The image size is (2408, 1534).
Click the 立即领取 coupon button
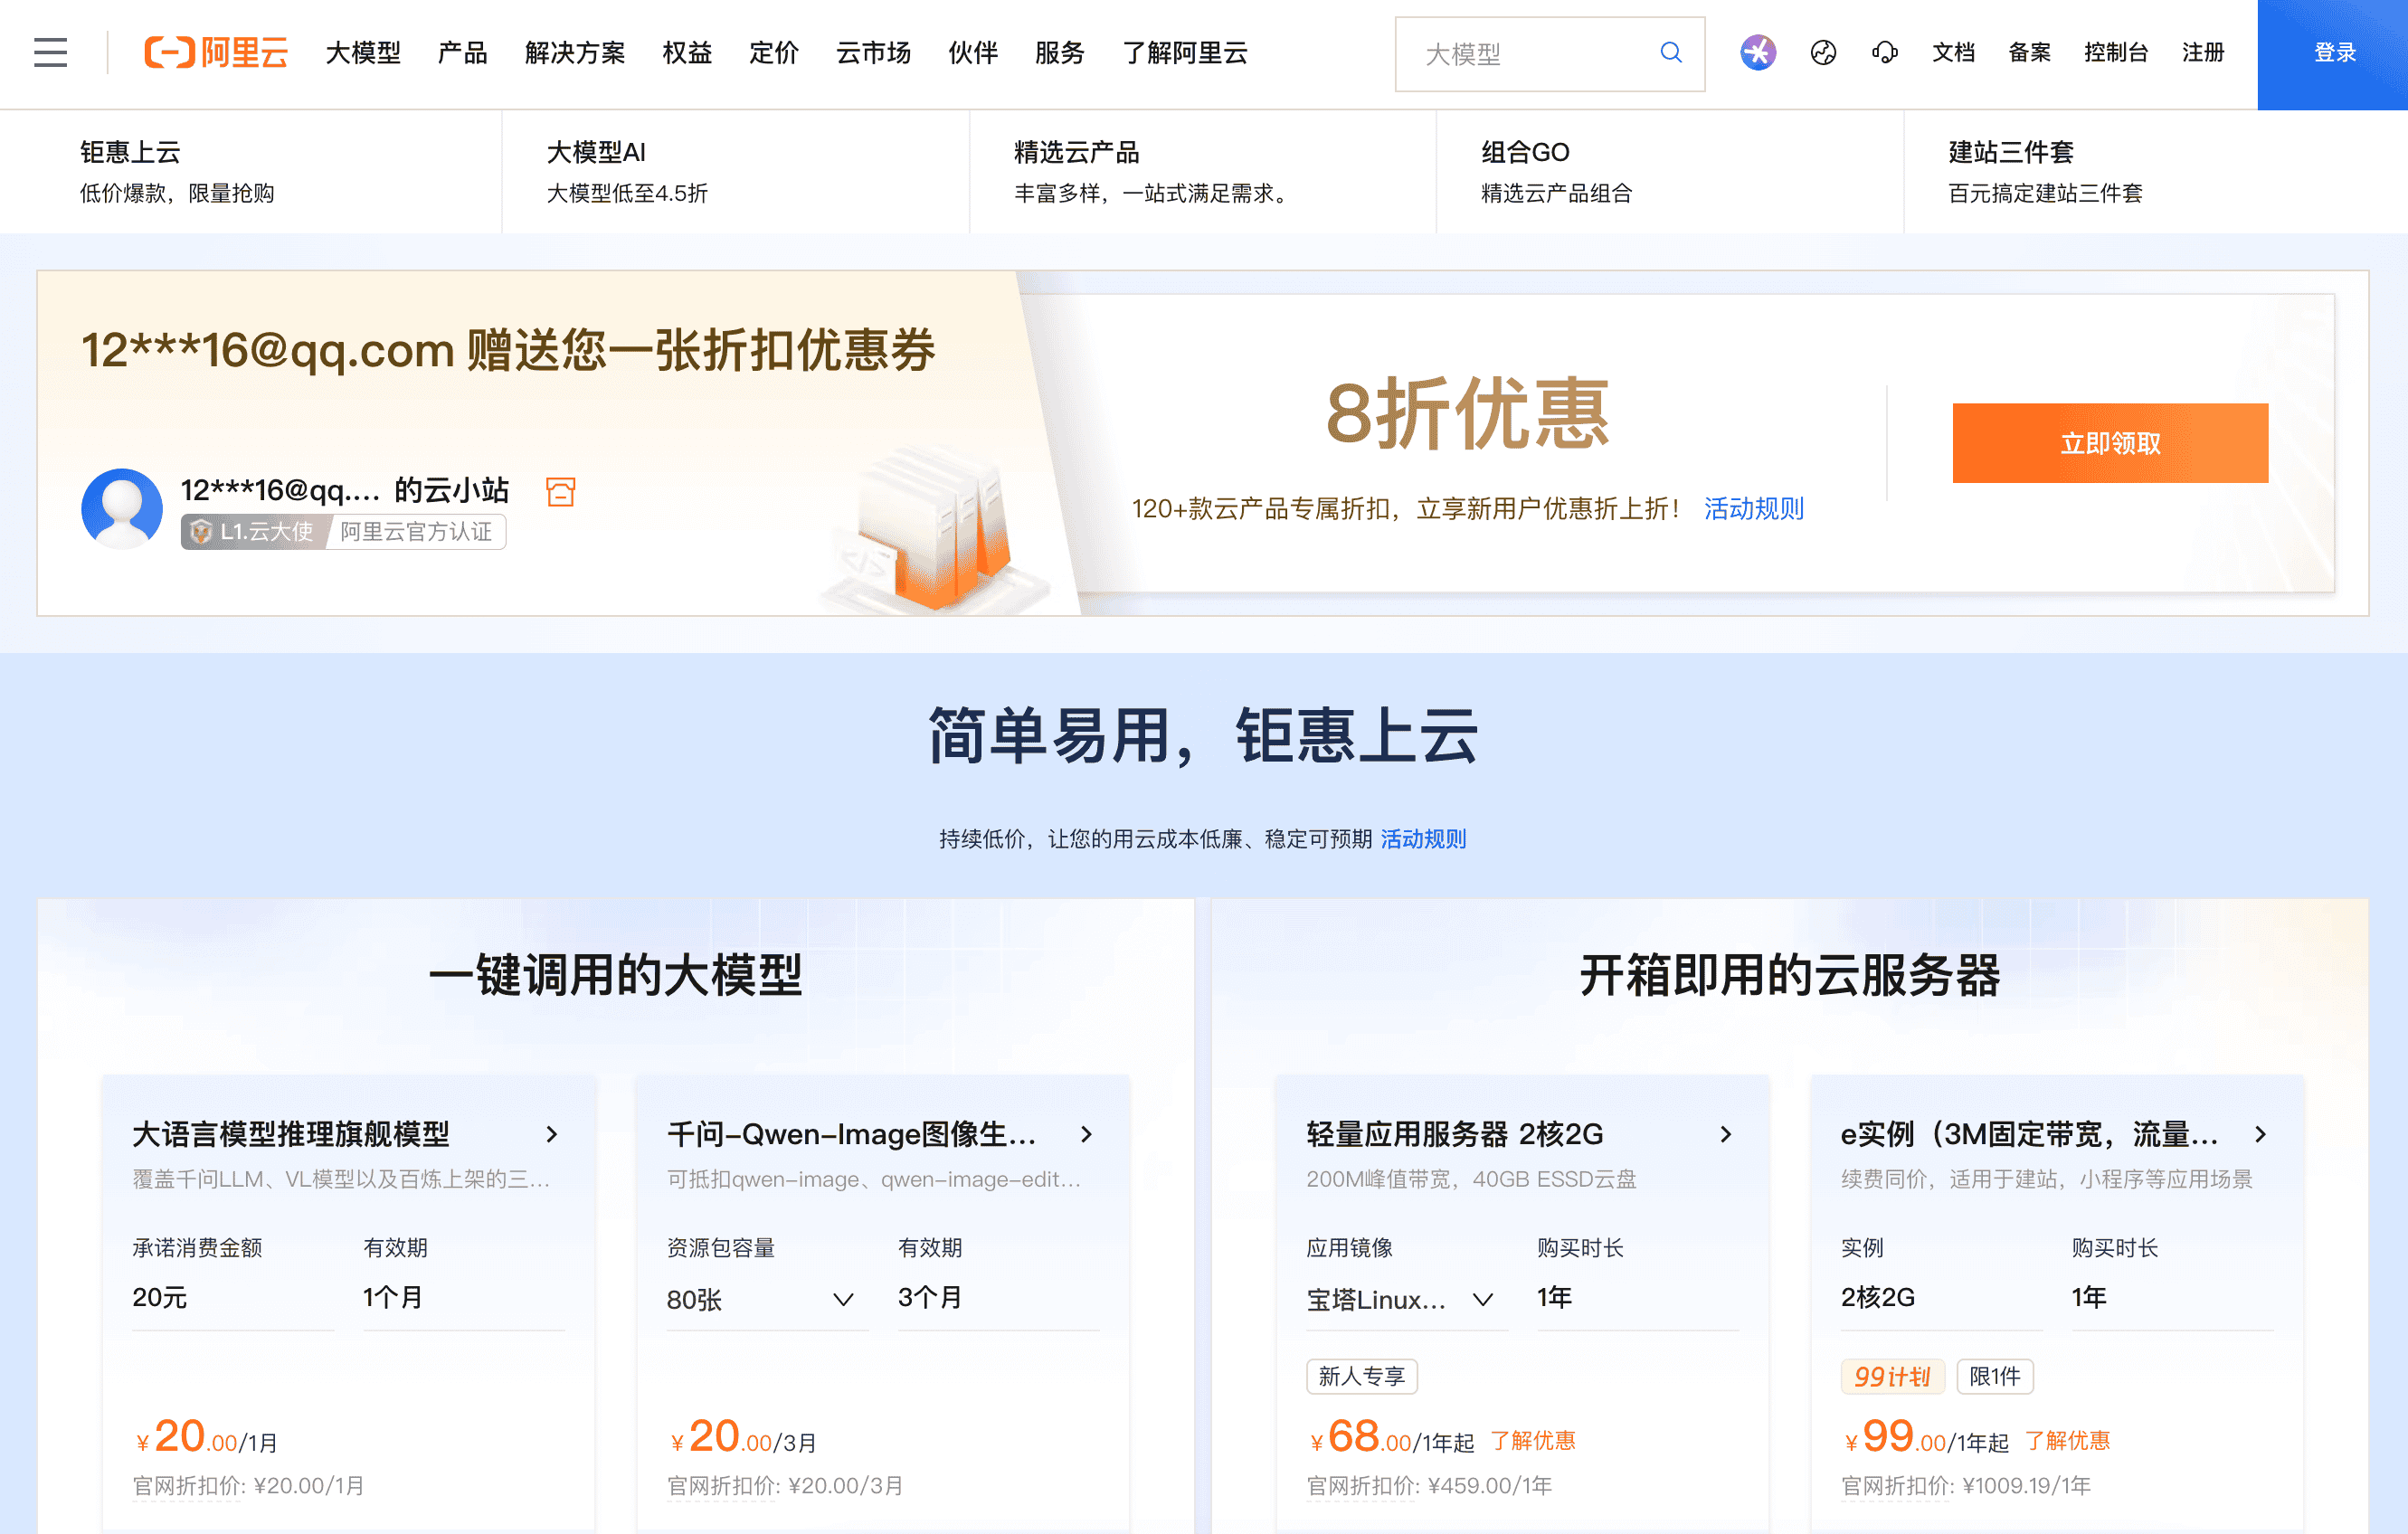pyautogui.click(x=2109, y=443)
